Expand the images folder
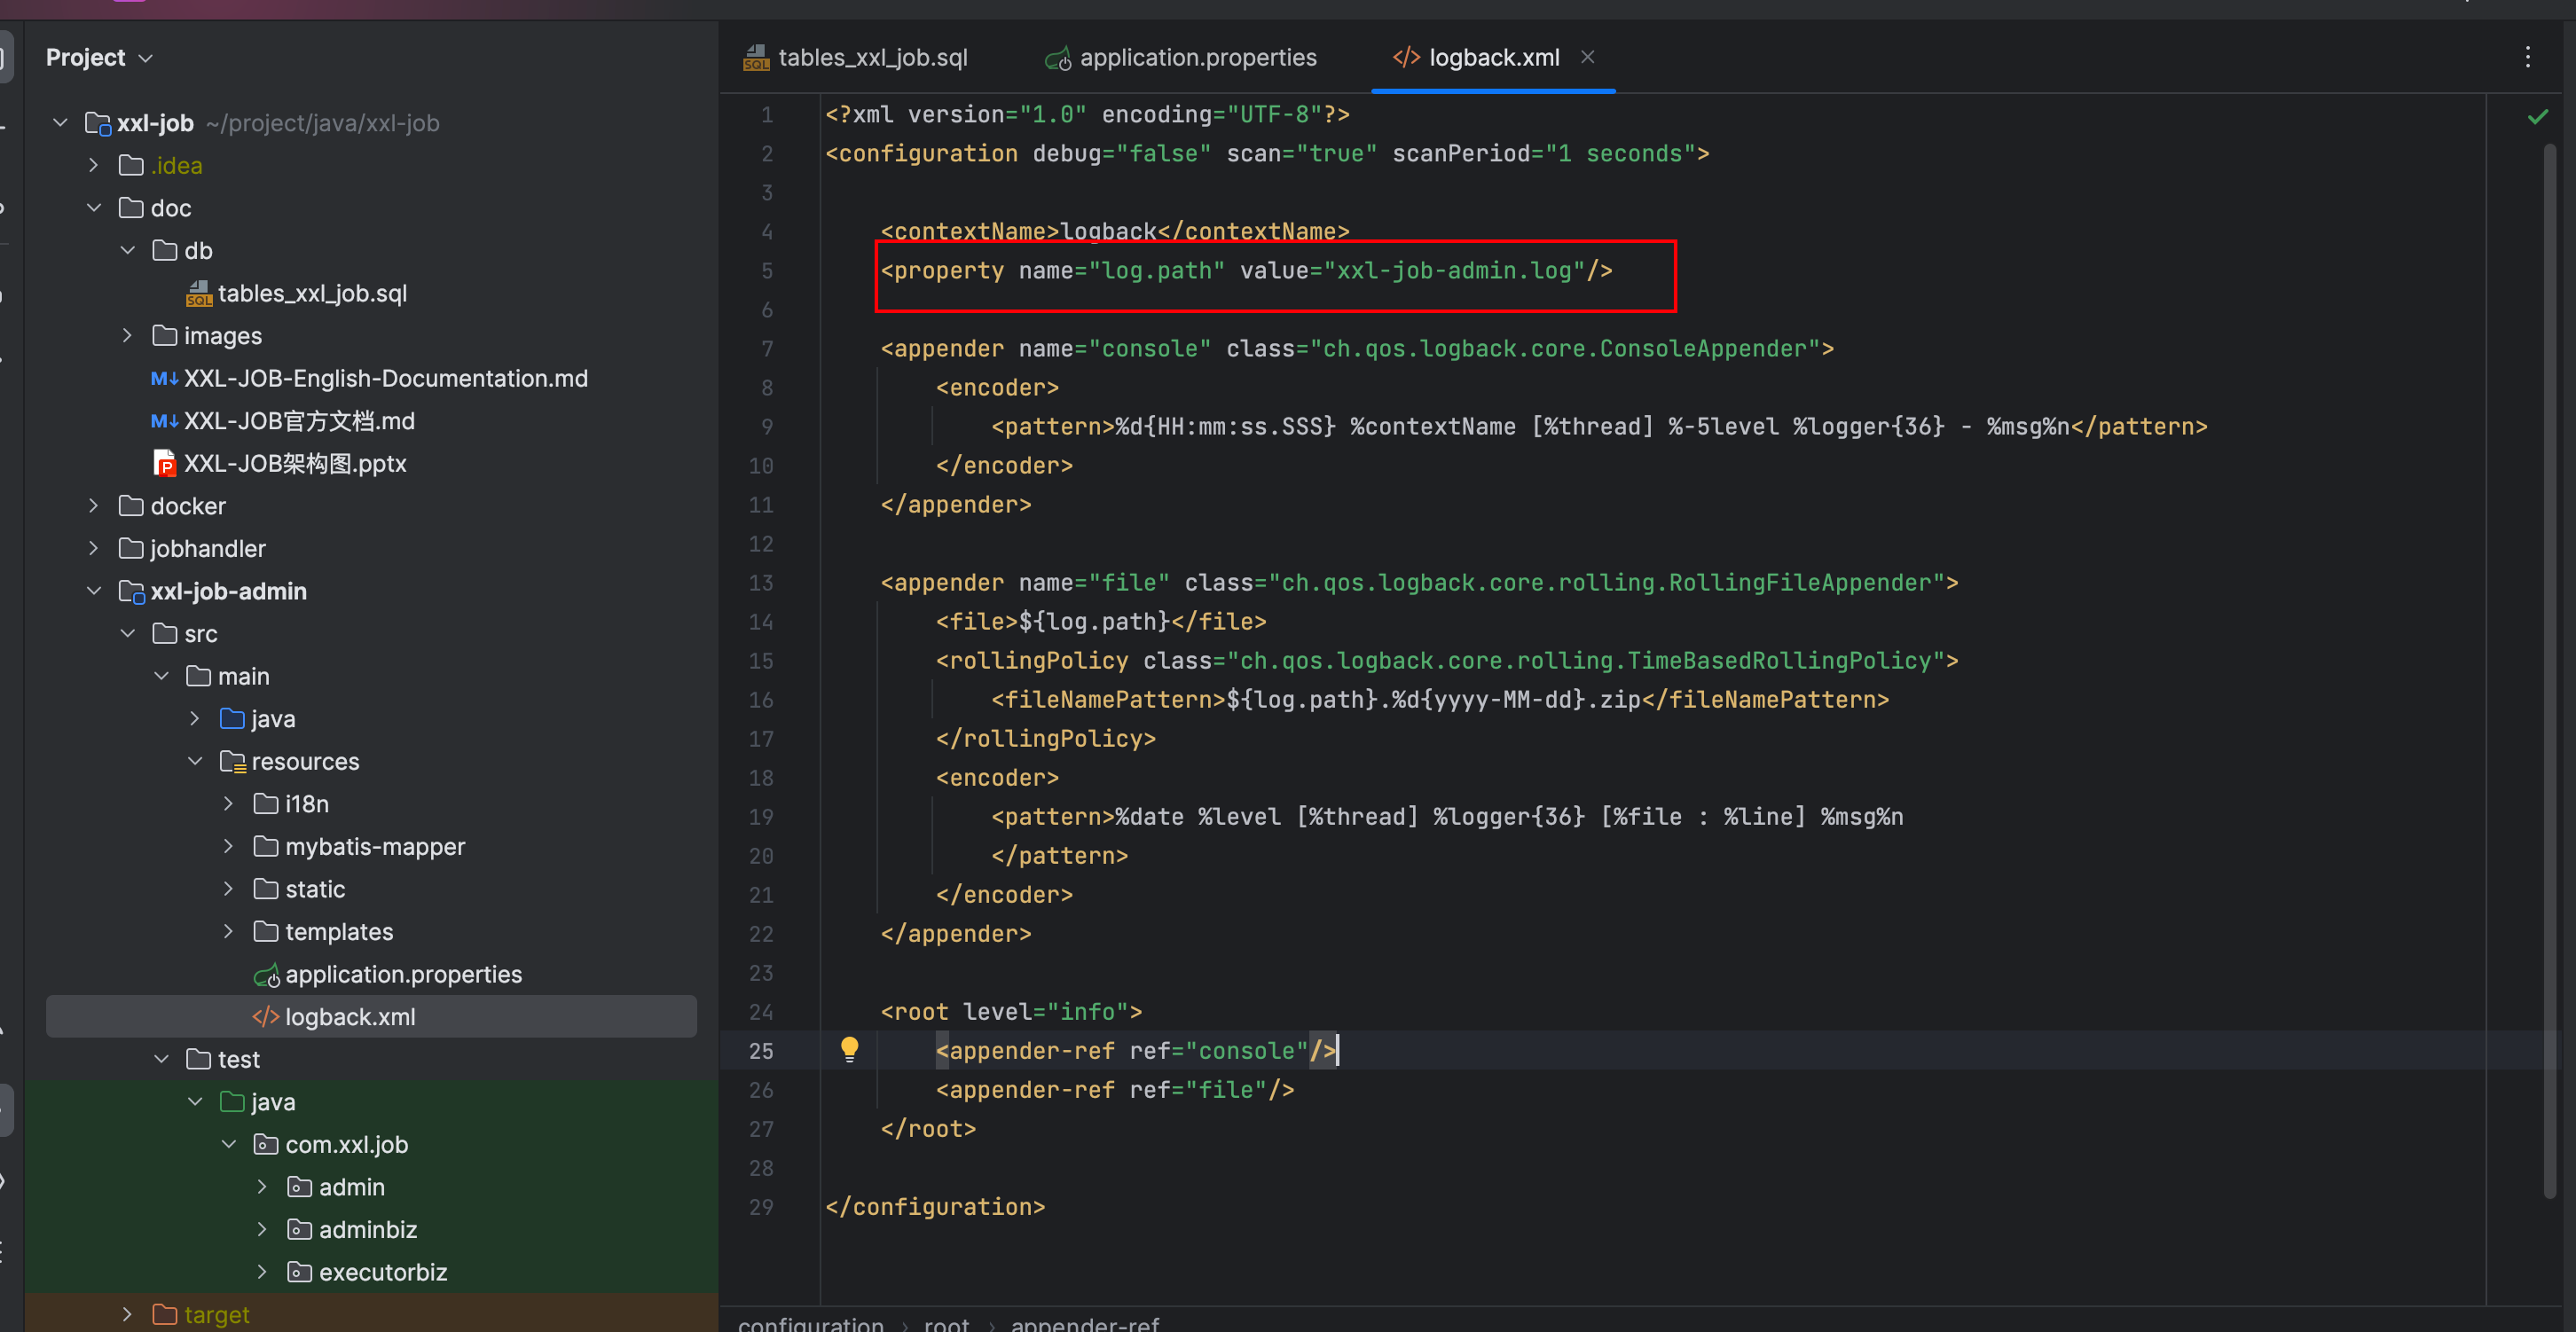The image size is (2576, 1332). point(127,335)
